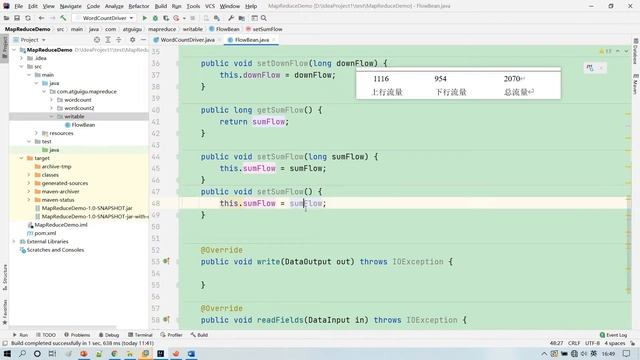Click the Back navigation arrow
This screenshot has height=360, width=640.
coord(41,18)
